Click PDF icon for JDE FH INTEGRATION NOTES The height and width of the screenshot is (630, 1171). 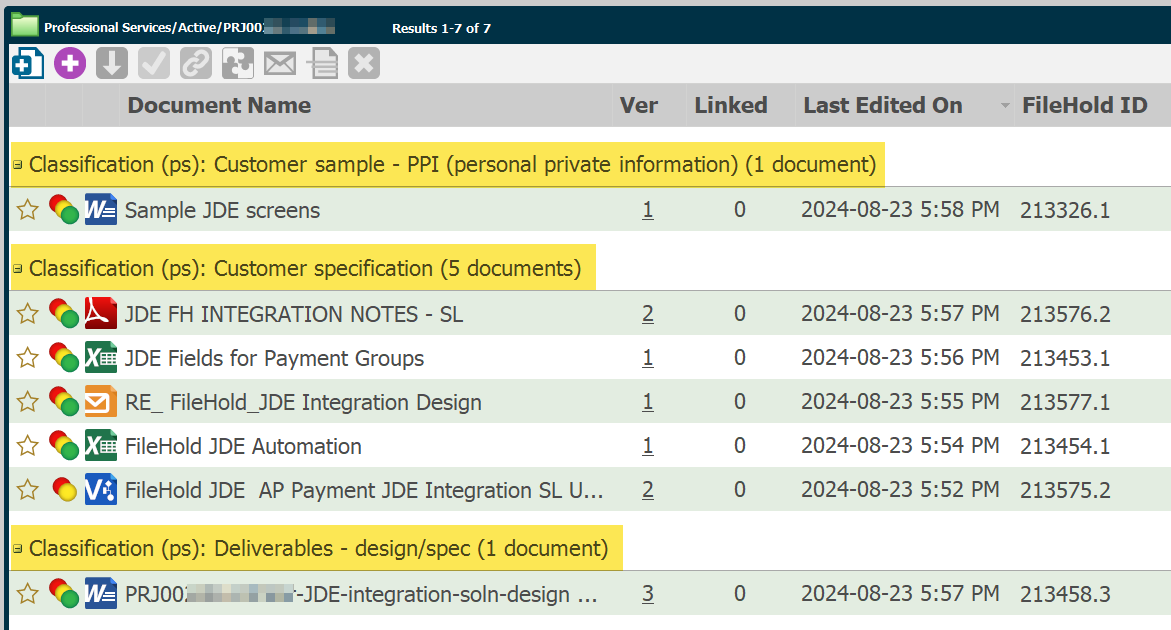click(x=101, y=314)
